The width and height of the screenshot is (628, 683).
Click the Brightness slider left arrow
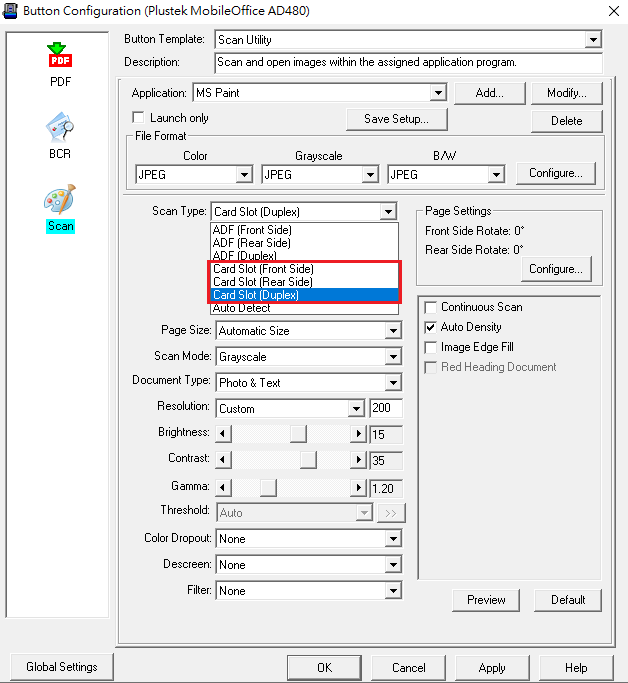224,434
